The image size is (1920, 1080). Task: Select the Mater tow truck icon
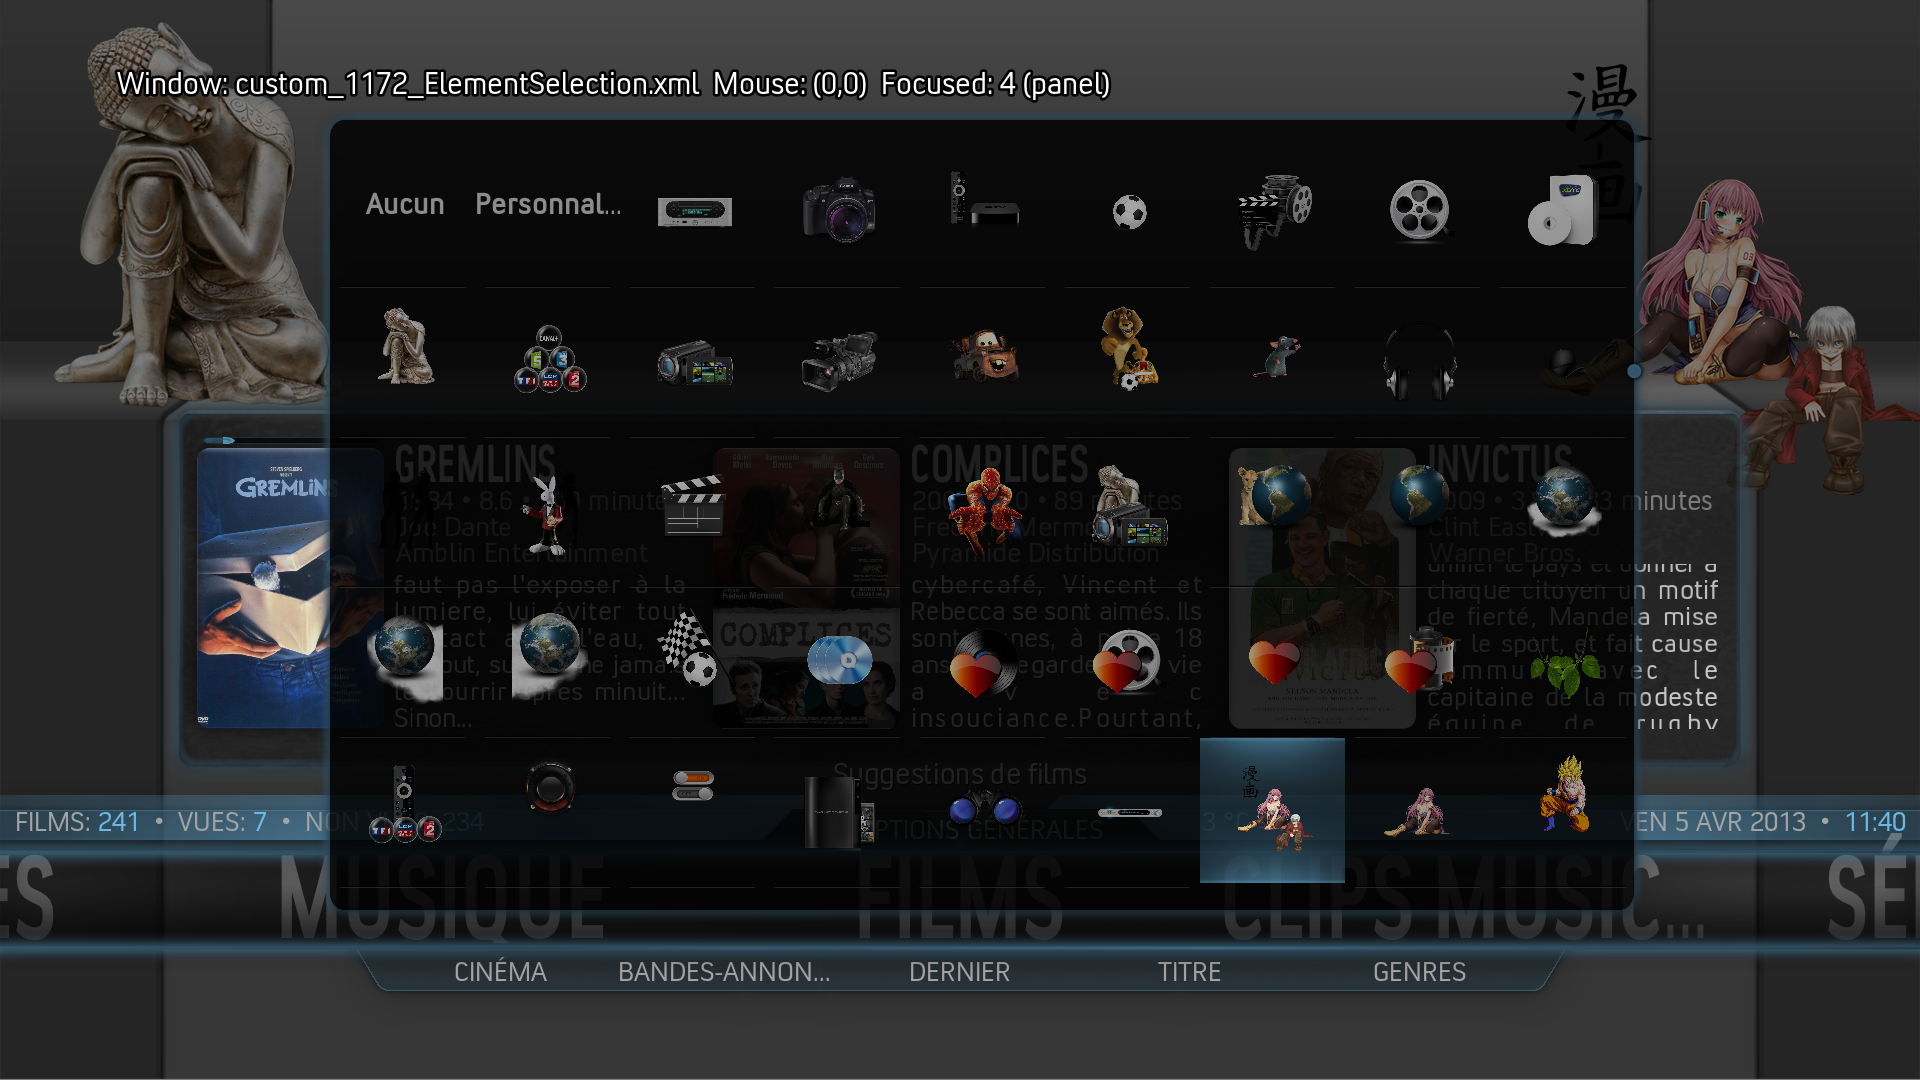pos(984,355)
